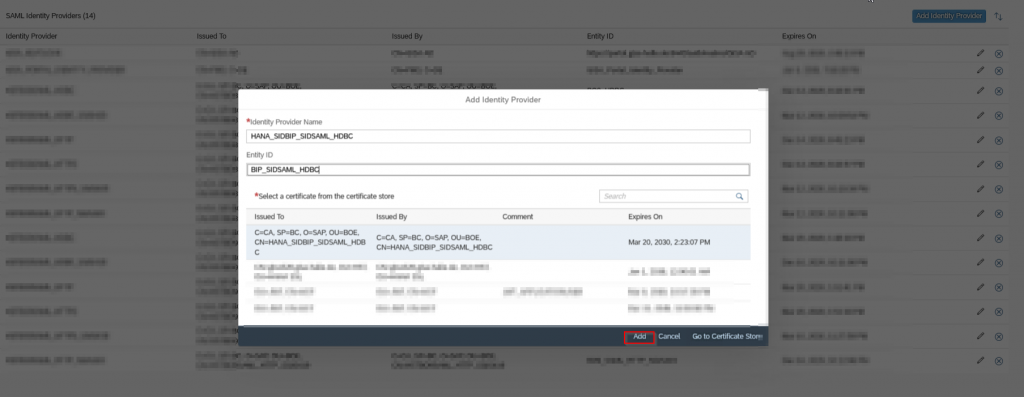This screenshot has height=397, width=1024.
Task: Sort dialog certificates by Comment column
Action: (x=518, y=217)
